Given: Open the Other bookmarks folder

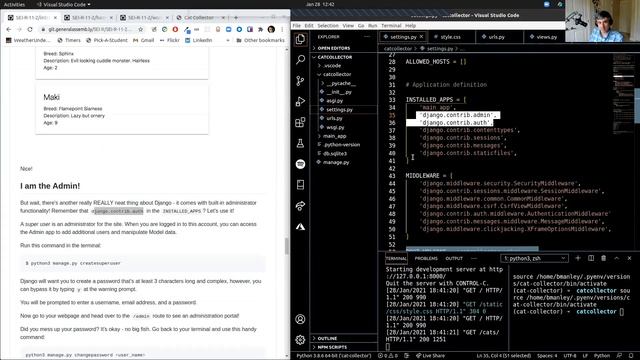Looking at the screenshot, I should [260, 40].
